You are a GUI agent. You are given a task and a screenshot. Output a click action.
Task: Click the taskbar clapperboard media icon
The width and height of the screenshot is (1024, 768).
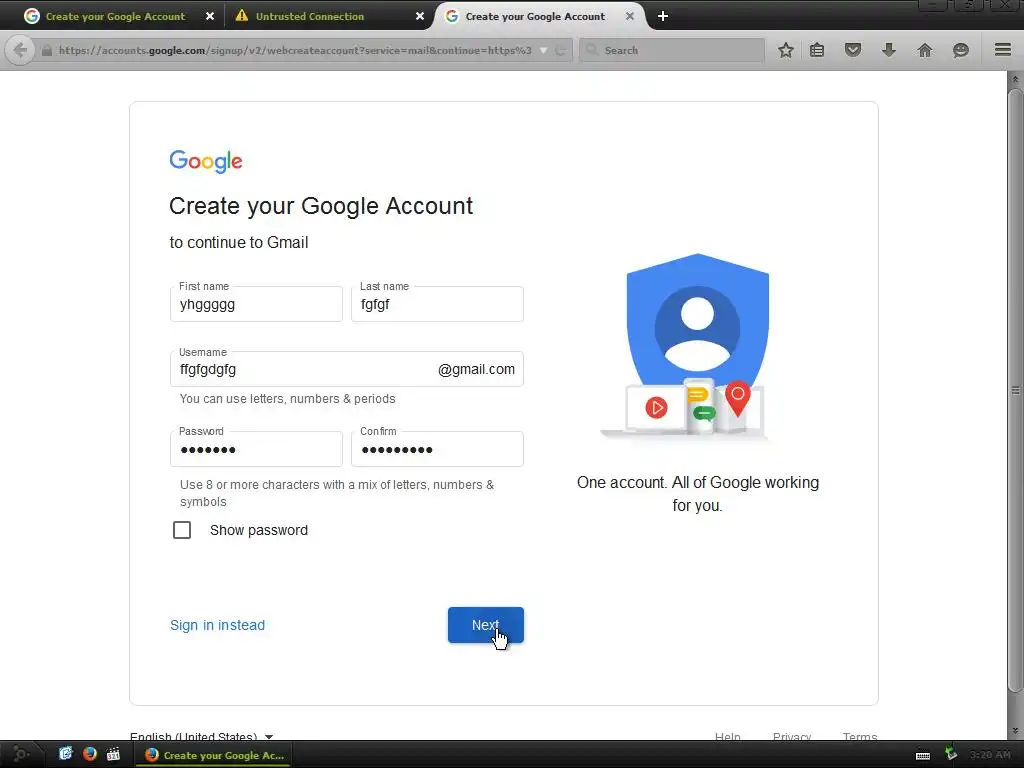tap(113, 754)
